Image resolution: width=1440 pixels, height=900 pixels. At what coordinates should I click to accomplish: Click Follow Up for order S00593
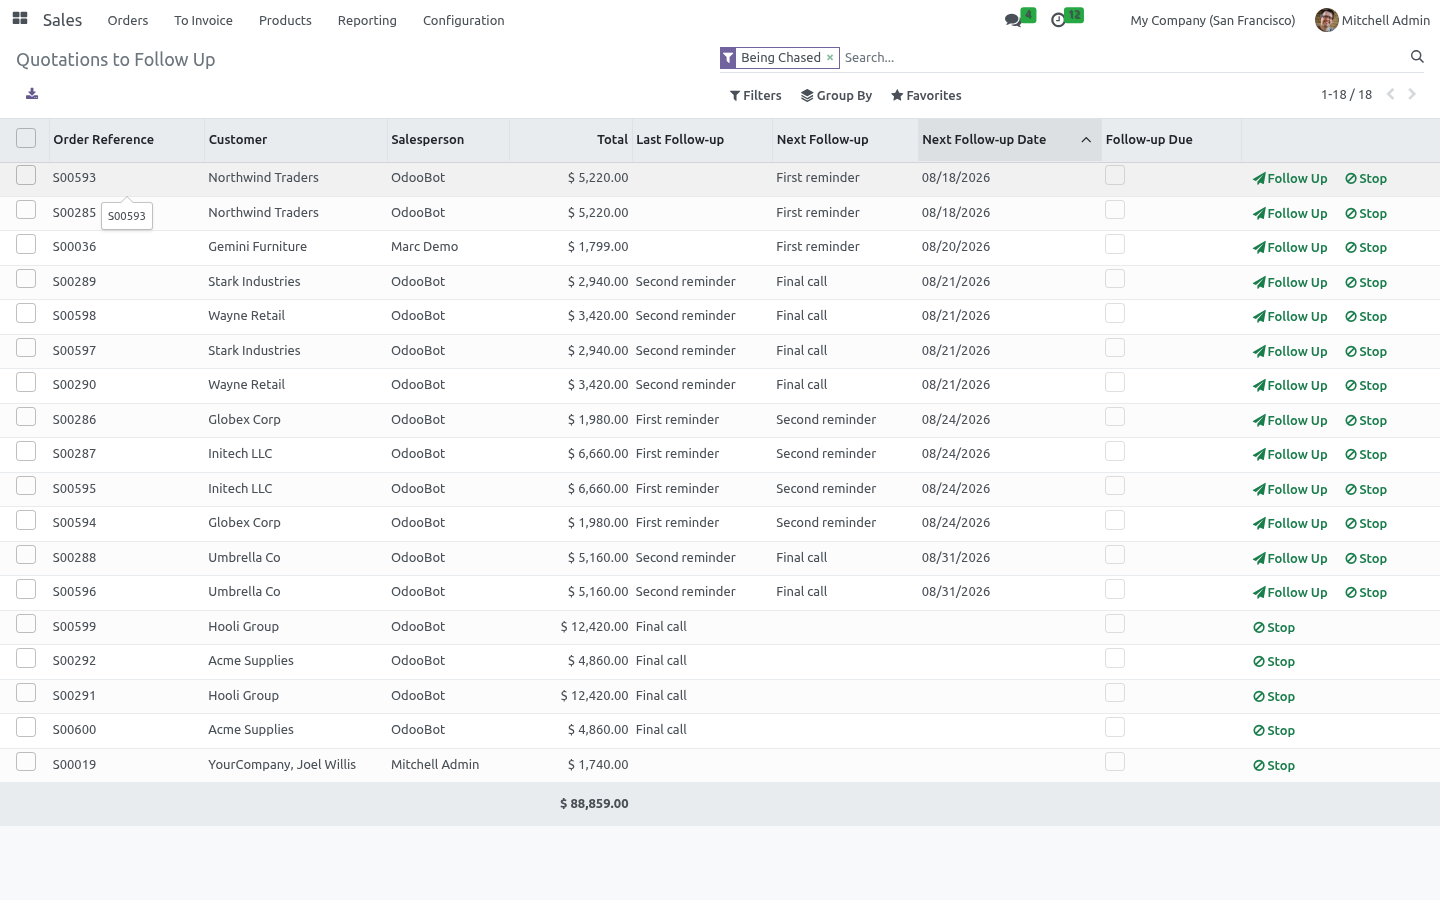pyautogui.click(x=1290, y=179)
